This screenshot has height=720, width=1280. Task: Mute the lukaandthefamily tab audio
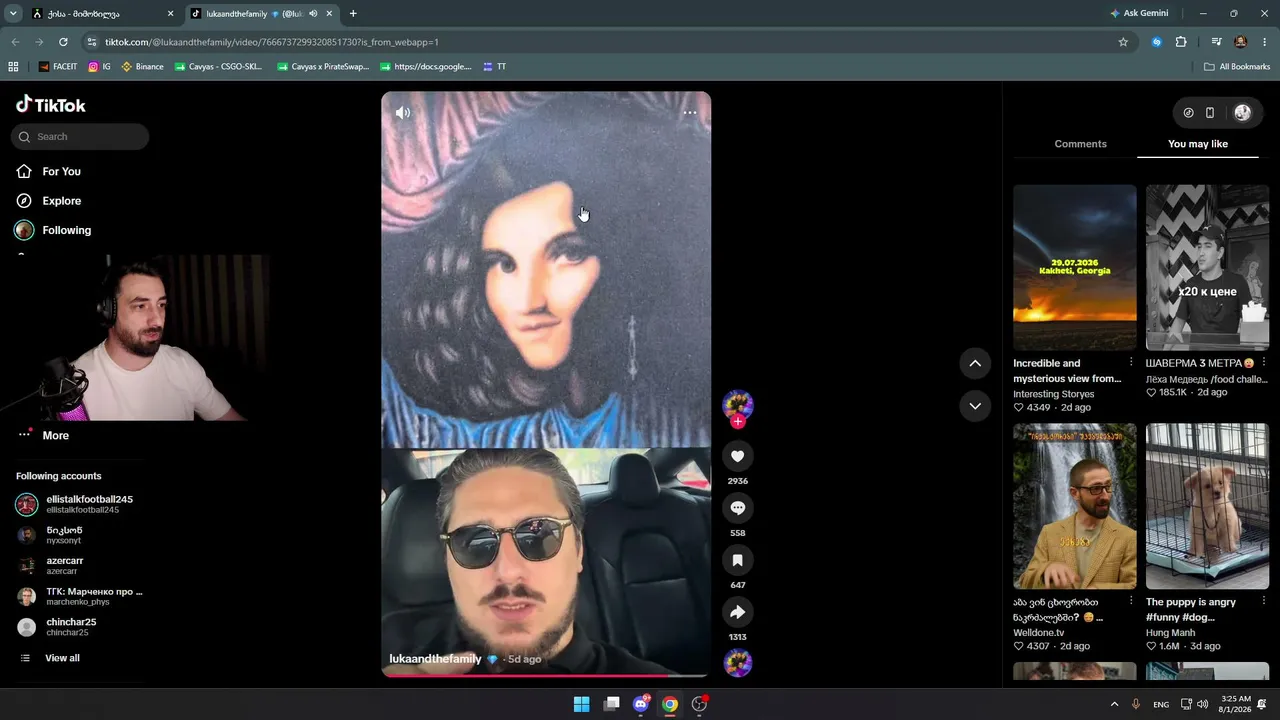pyautogui.click(x=313, y=14)
